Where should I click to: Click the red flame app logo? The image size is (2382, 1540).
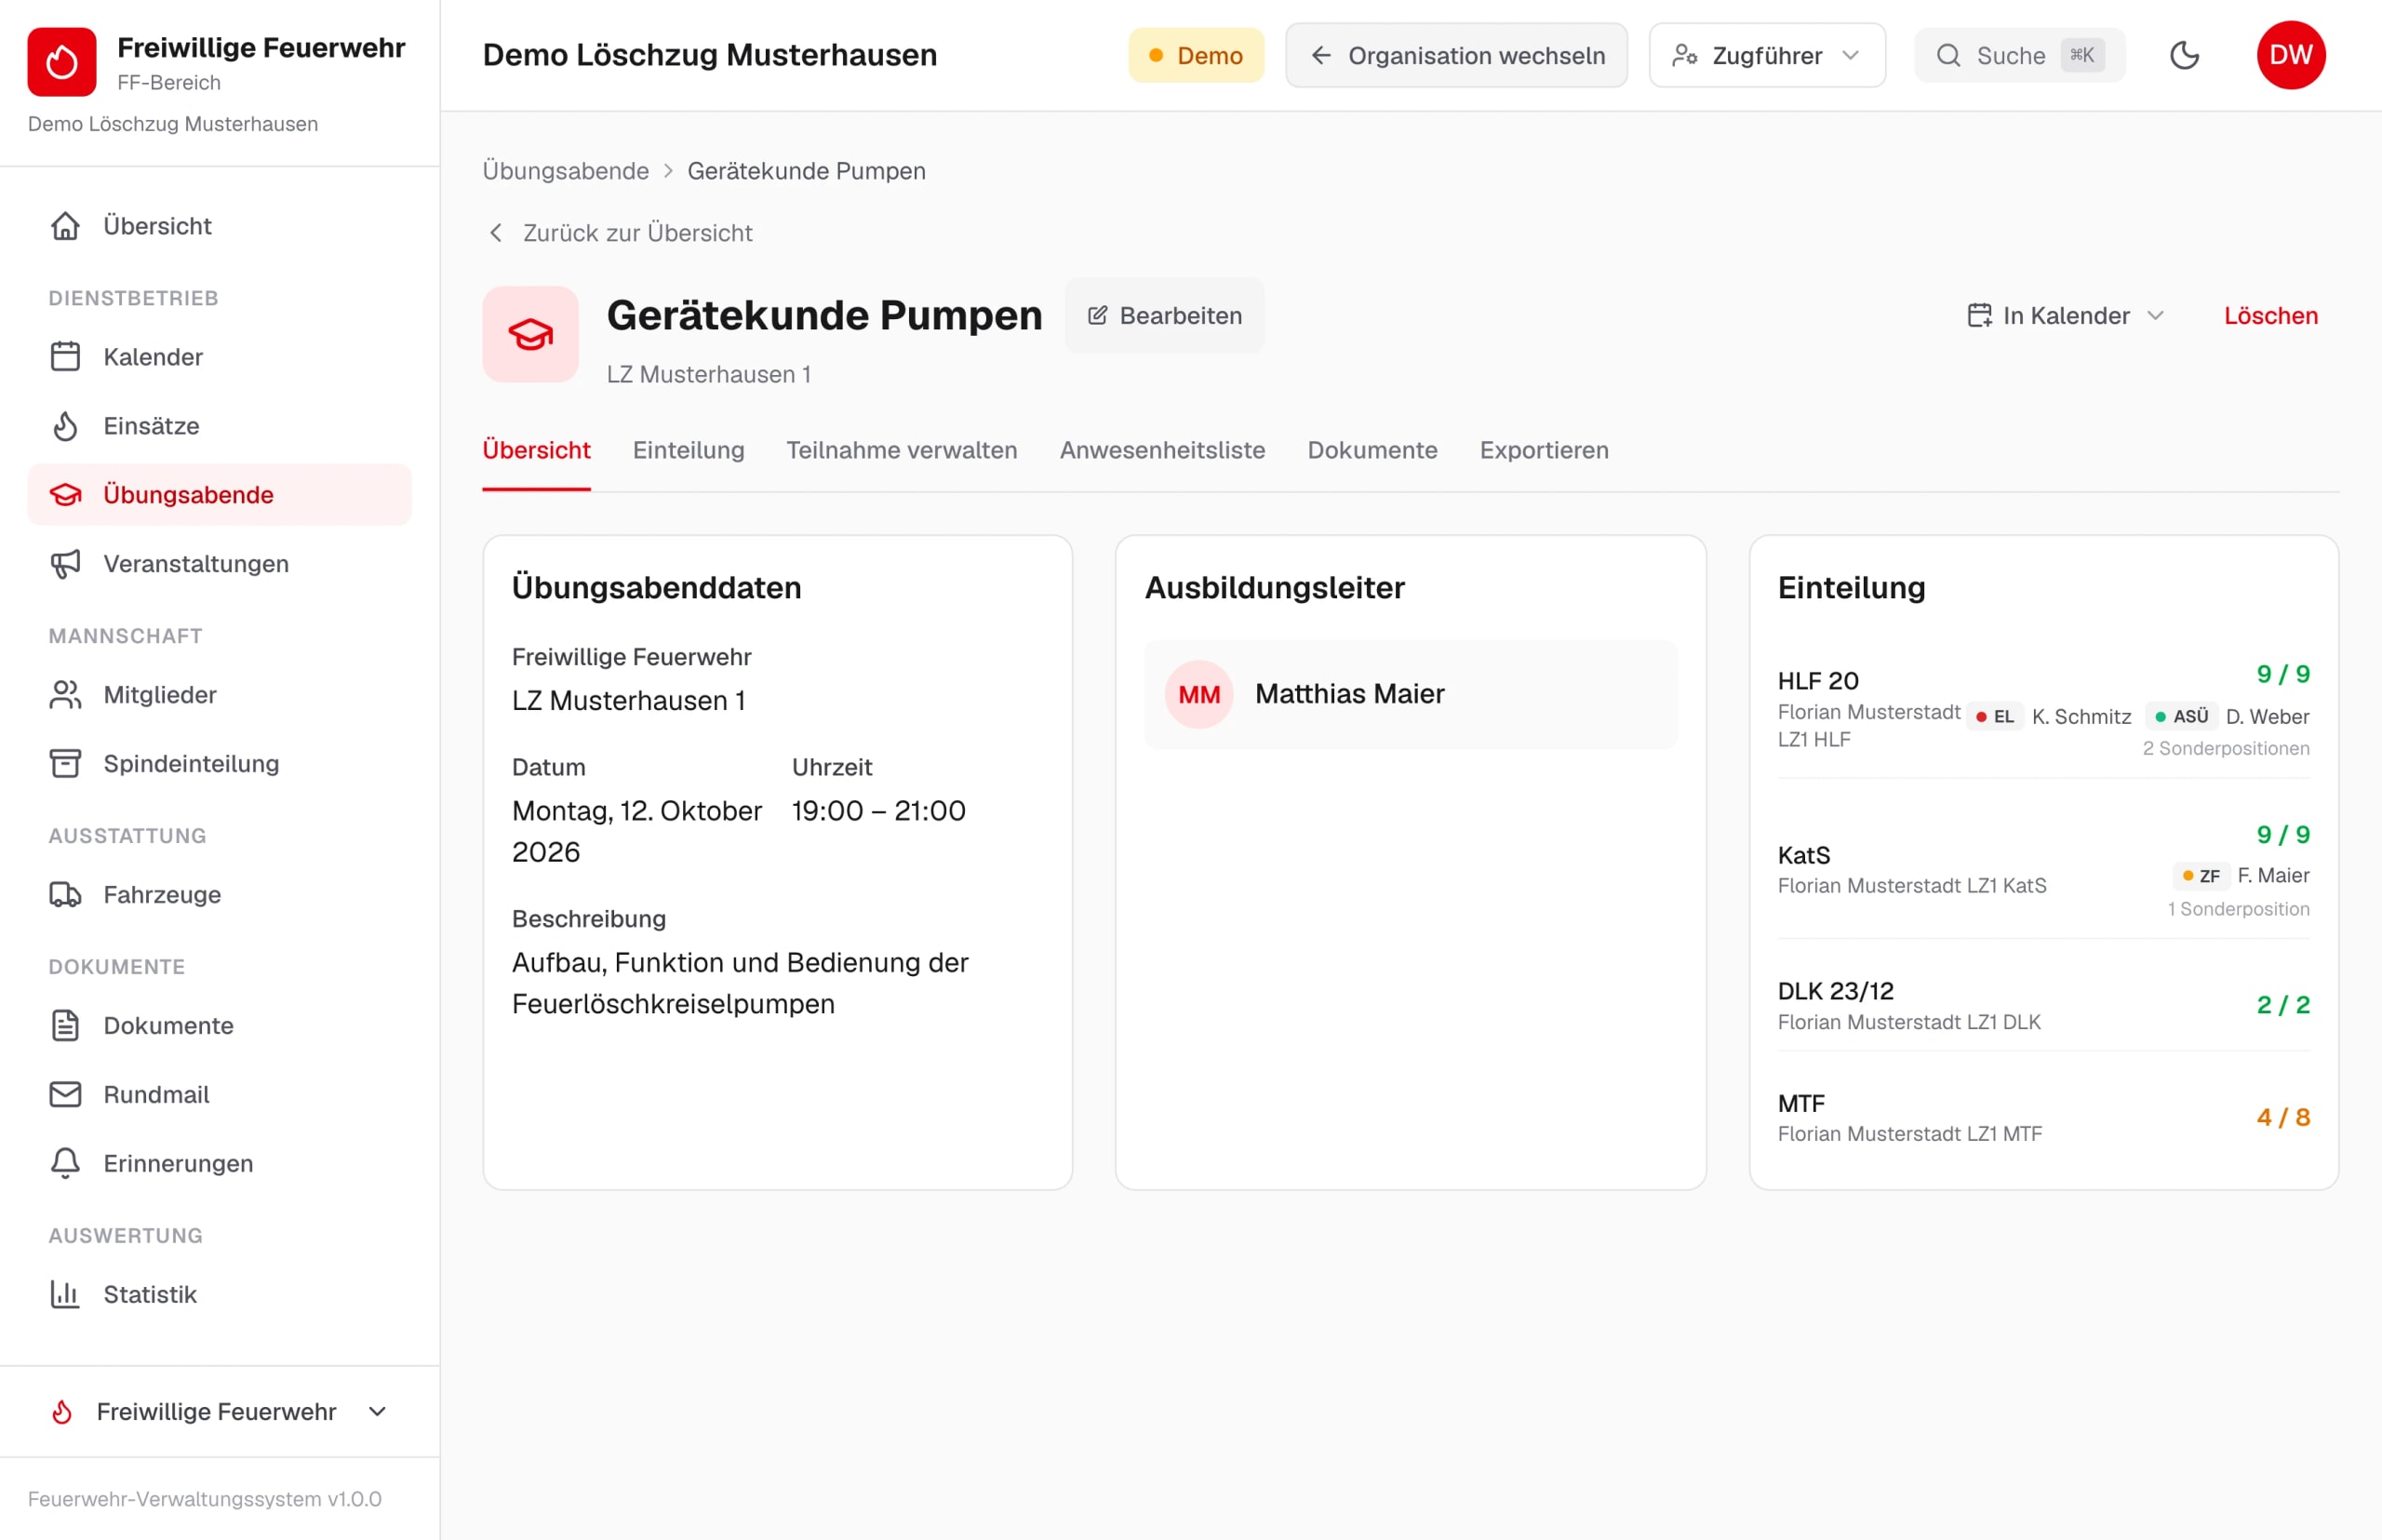click(62, 62)
